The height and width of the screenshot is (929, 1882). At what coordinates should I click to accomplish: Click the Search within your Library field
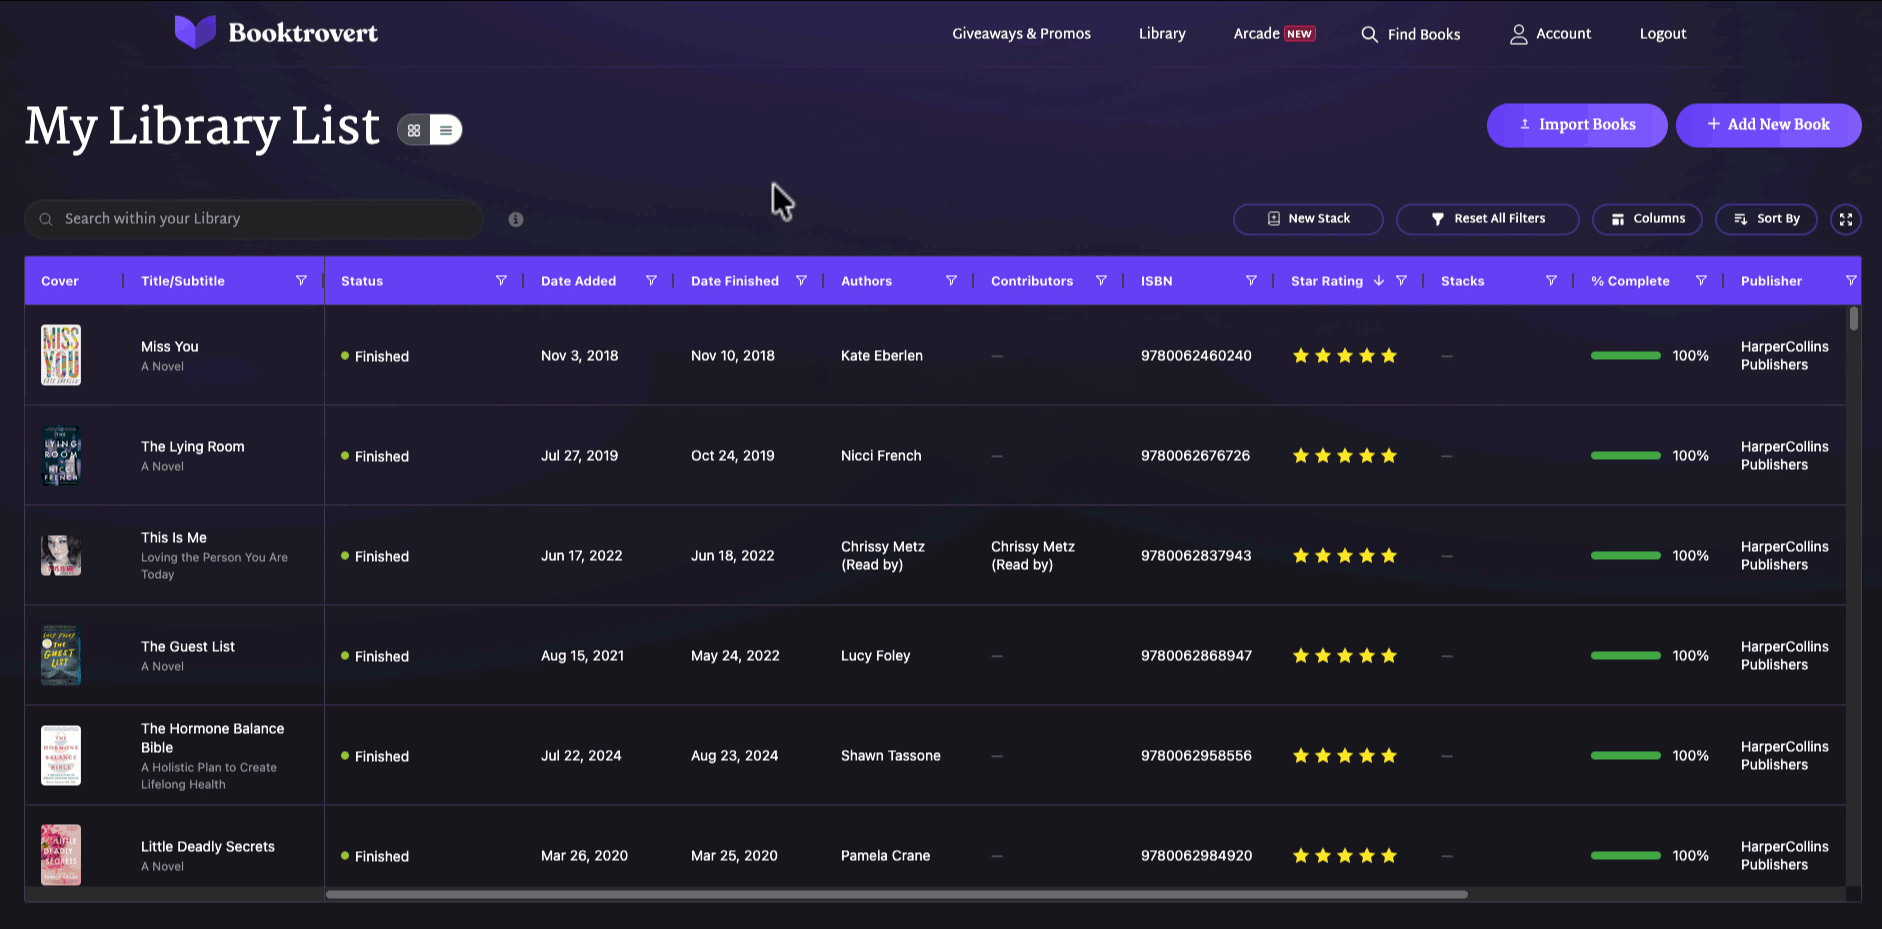click(x=254, y=219)
